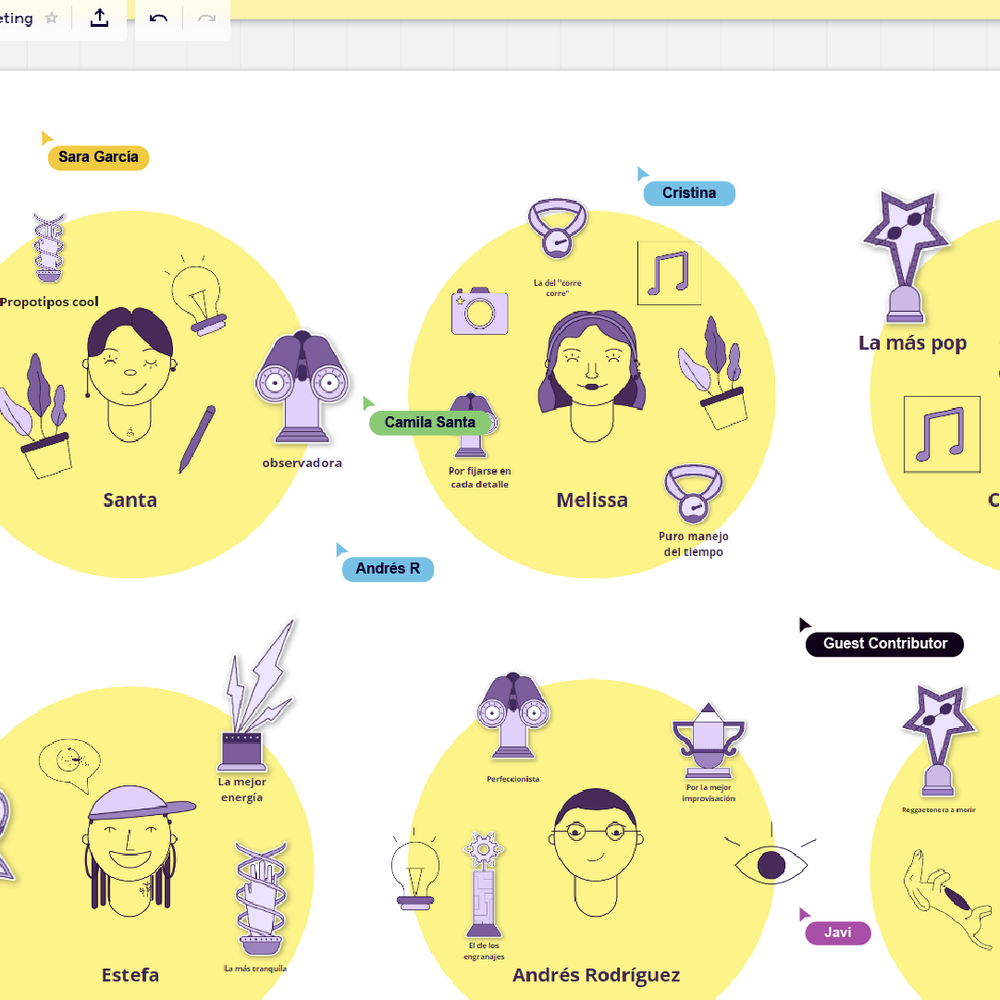This screenshot has height=1000, width=1000.
Task: Select the observadora caption text
Action: pyautogui.click(x=302, y=463)
